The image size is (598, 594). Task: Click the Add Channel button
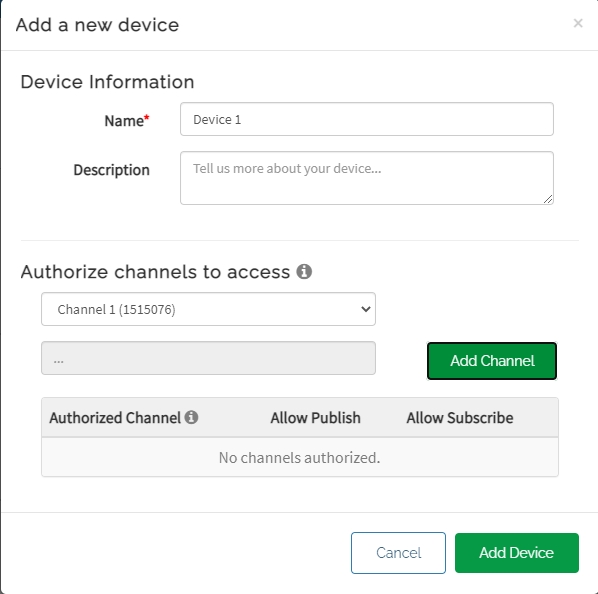tap(492, 361)
